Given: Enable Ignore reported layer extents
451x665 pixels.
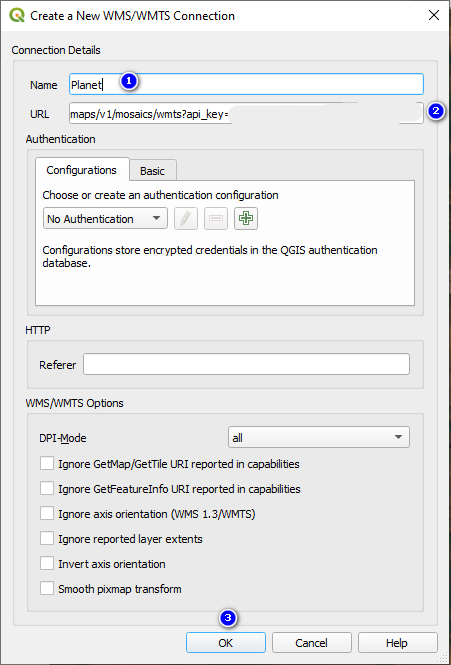Looking at the screenshot, I should pyautogui.click(x=47, y=539).
